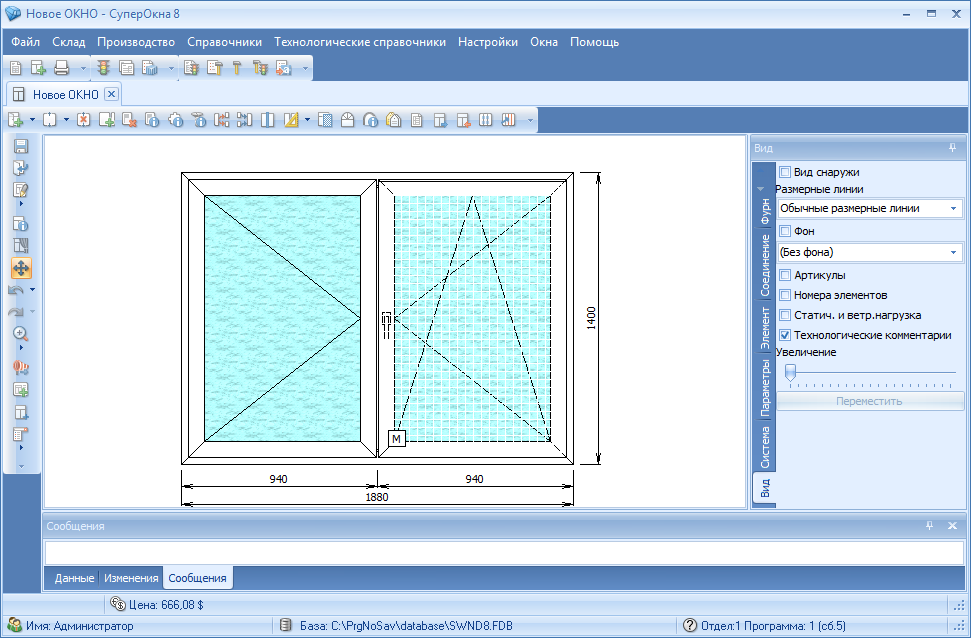Click the single hammer icon in top toolbar
This screenshot has height=638, width=971.
237,68
